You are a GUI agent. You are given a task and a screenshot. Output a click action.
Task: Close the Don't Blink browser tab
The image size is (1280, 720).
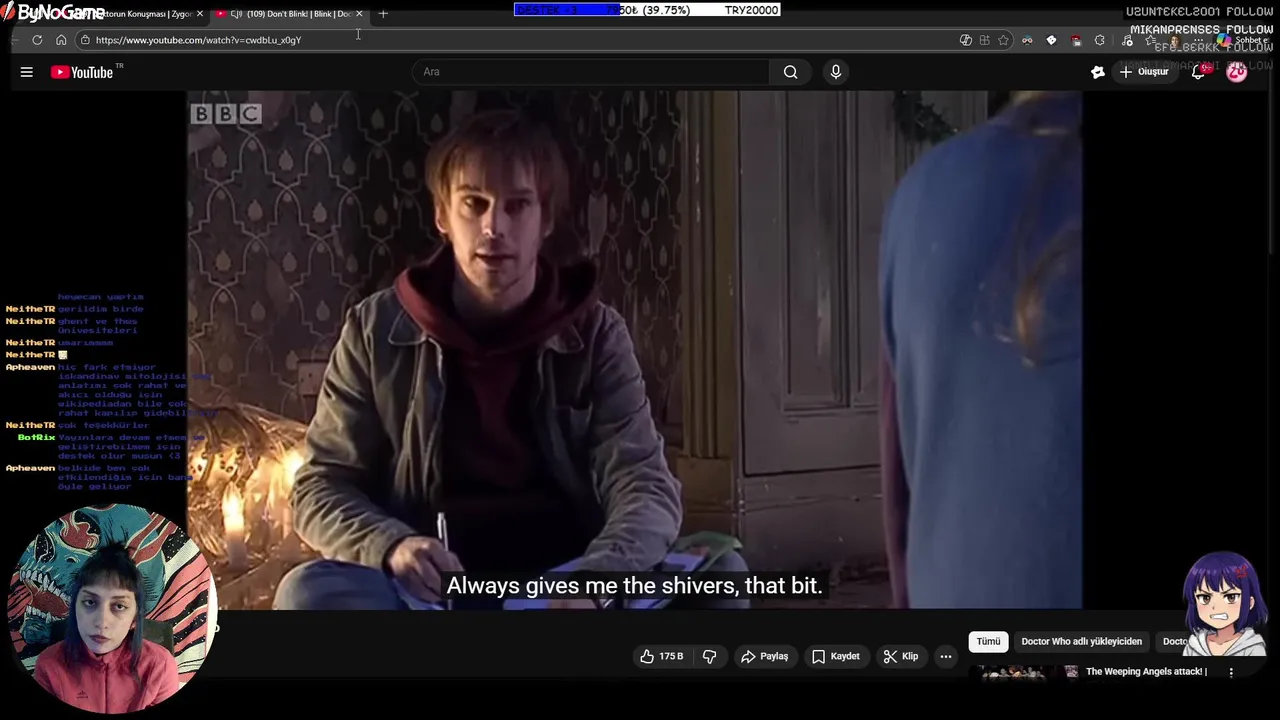coord(359,14)
